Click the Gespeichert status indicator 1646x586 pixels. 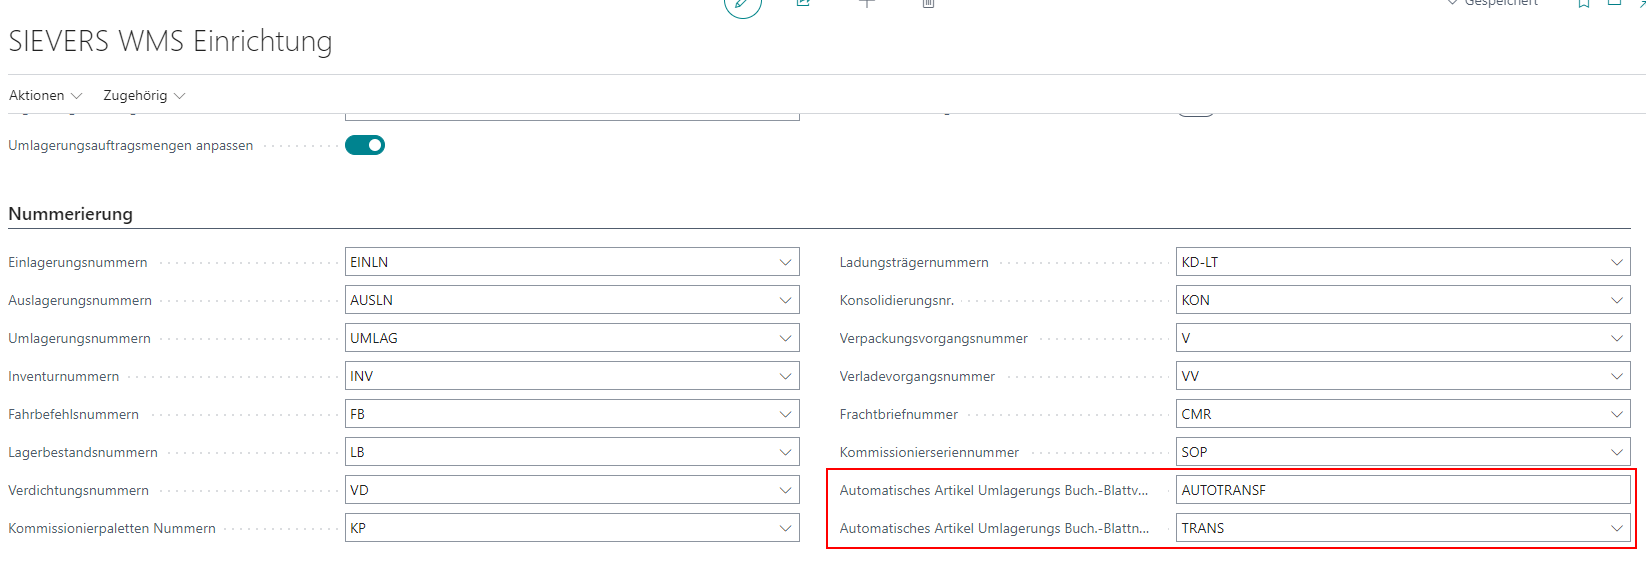(x=1493, y=3)
